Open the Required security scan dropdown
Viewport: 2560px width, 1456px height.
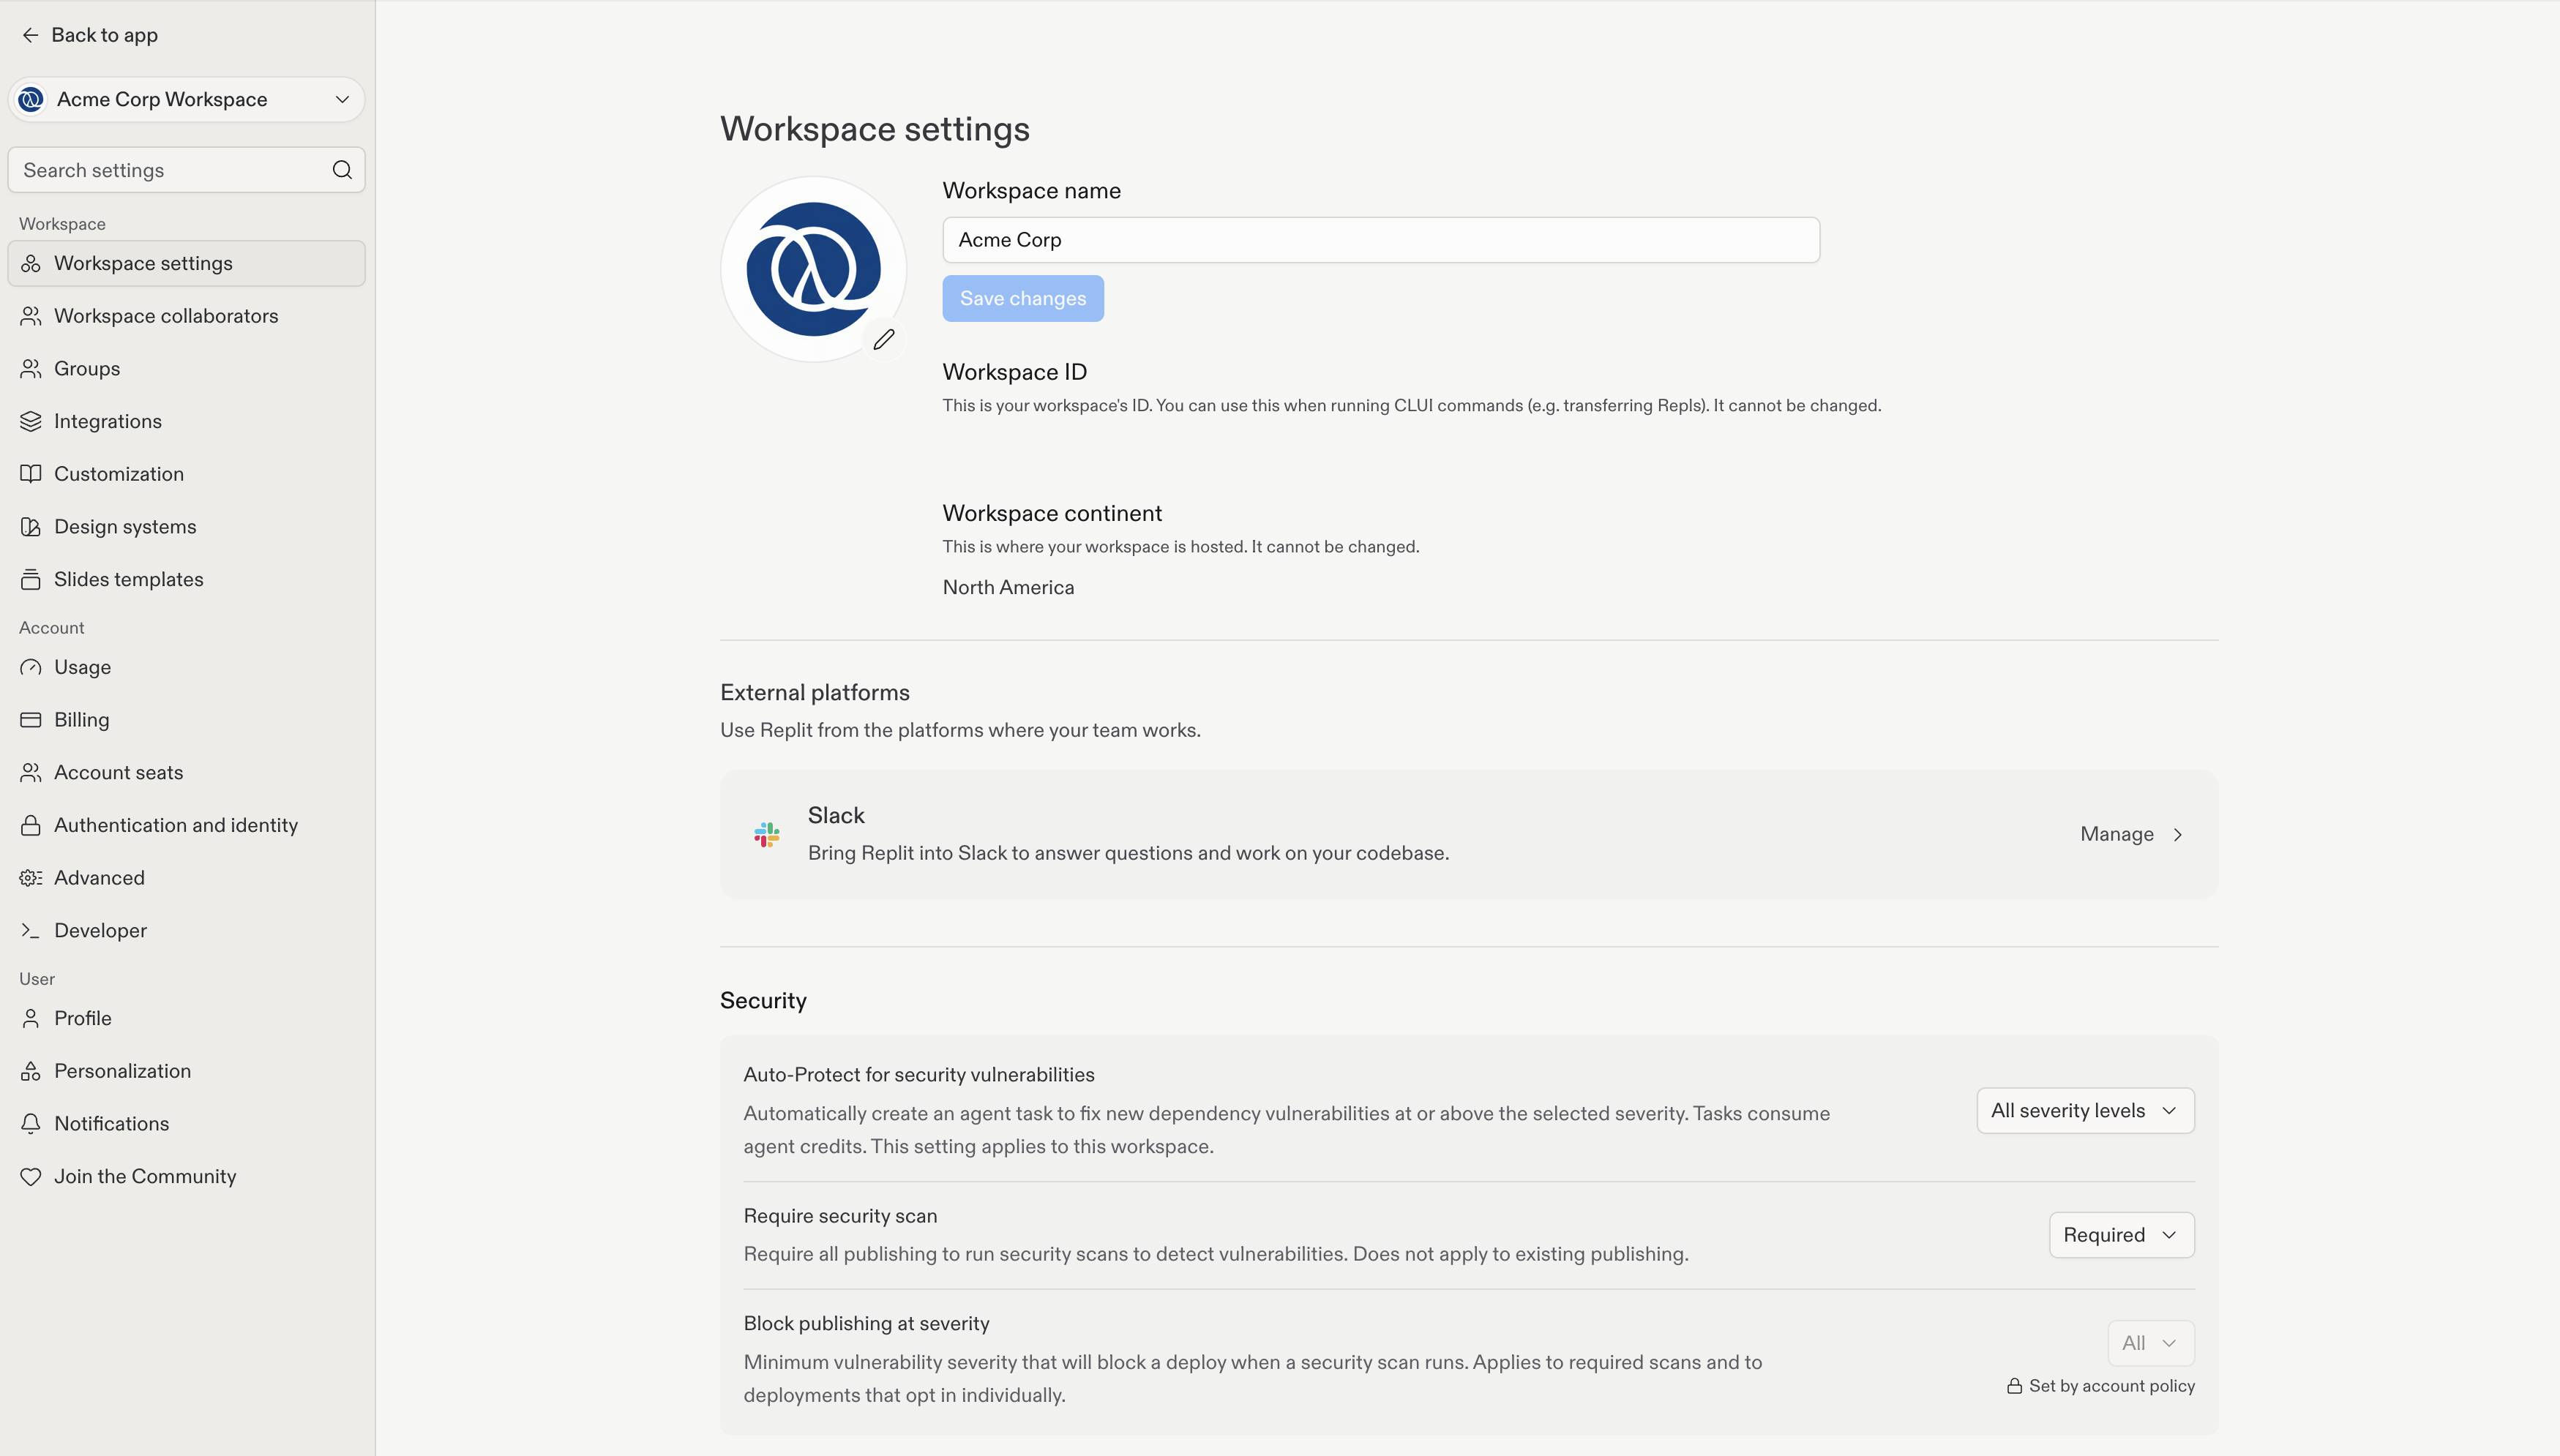click(2121, 1235)
